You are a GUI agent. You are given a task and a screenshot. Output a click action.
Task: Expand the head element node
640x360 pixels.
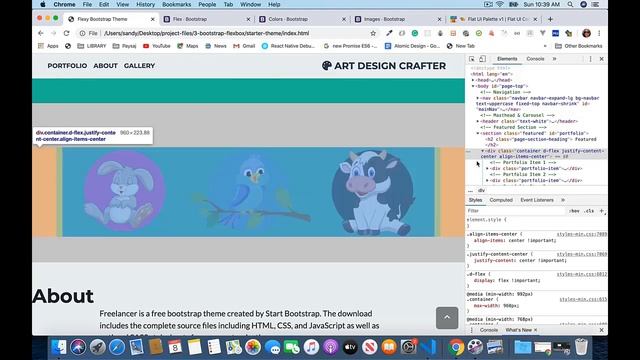click(473, 80)
